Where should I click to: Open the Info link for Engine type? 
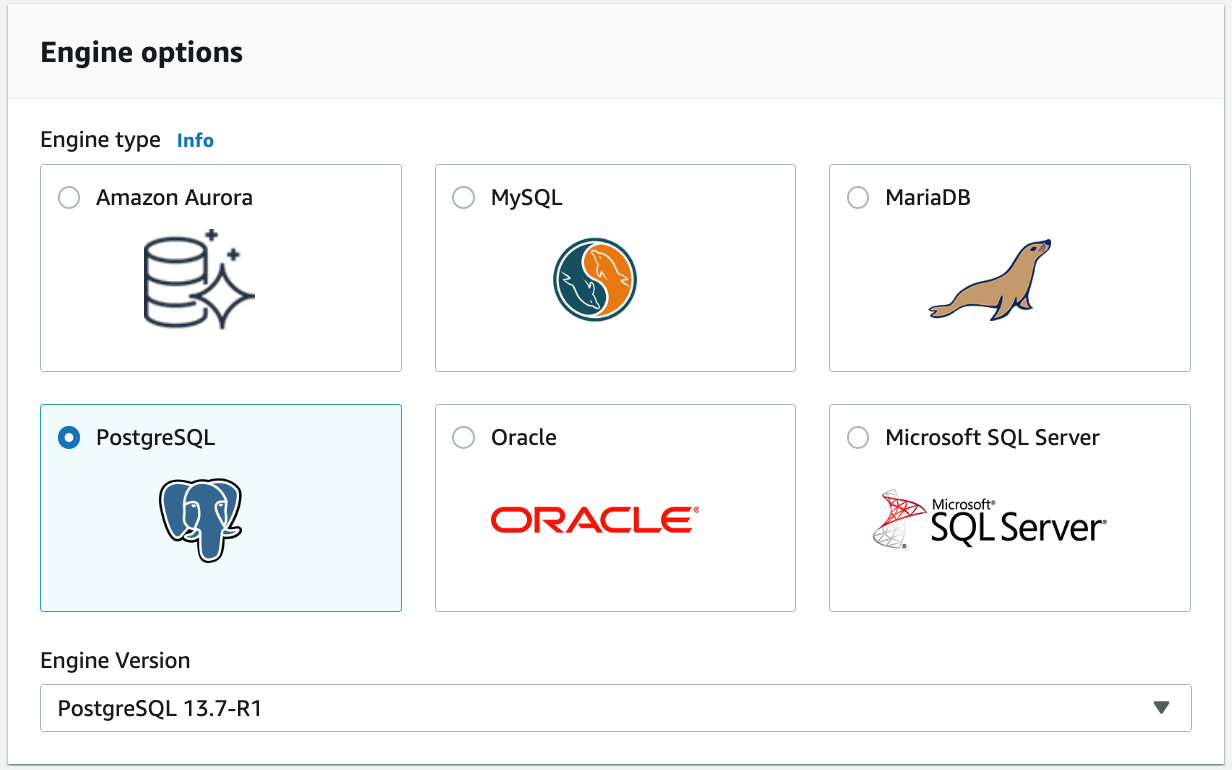194,140
